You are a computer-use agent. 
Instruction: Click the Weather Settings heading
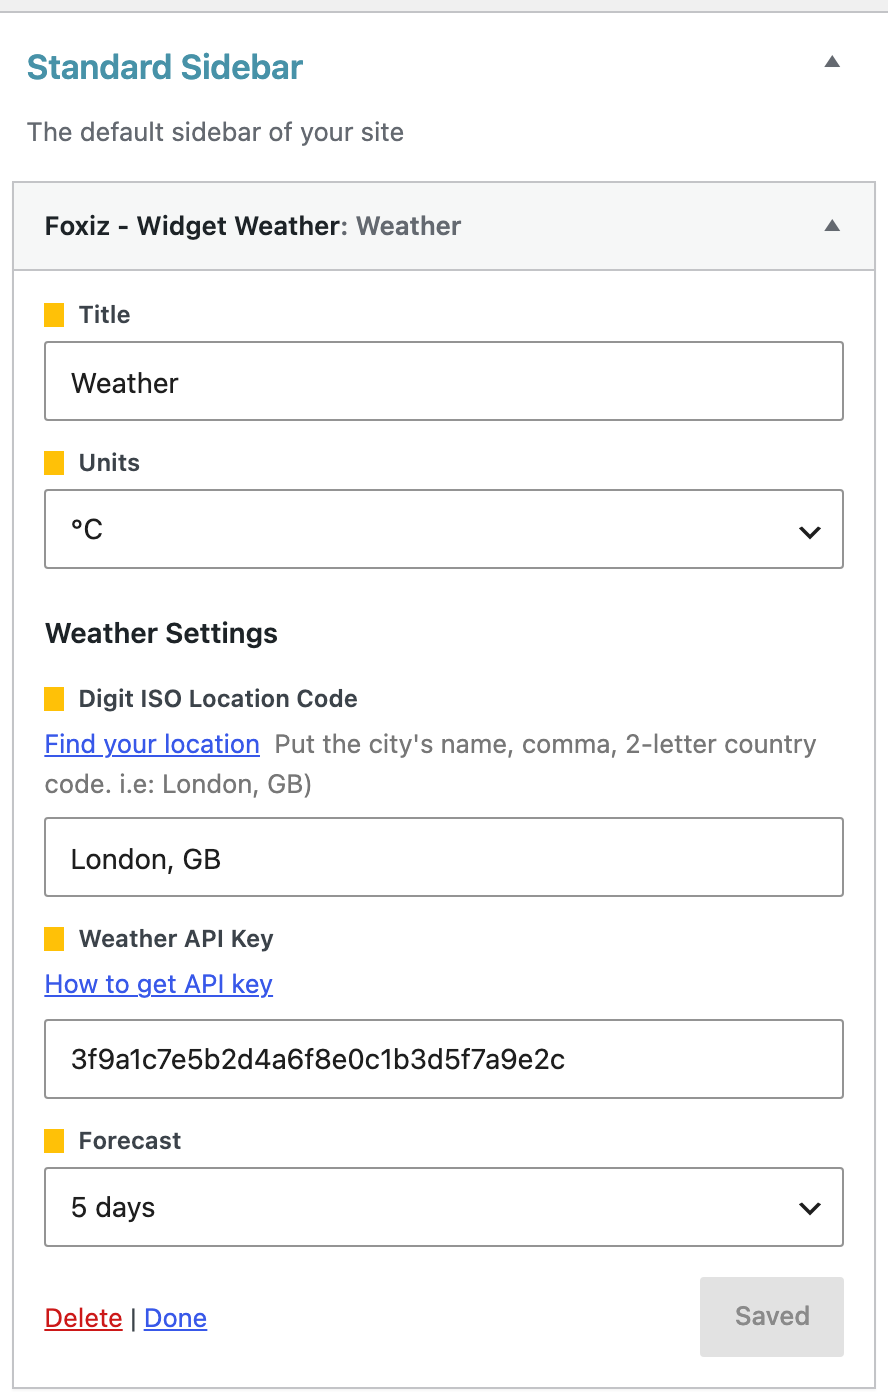click(x=162, y=634)
